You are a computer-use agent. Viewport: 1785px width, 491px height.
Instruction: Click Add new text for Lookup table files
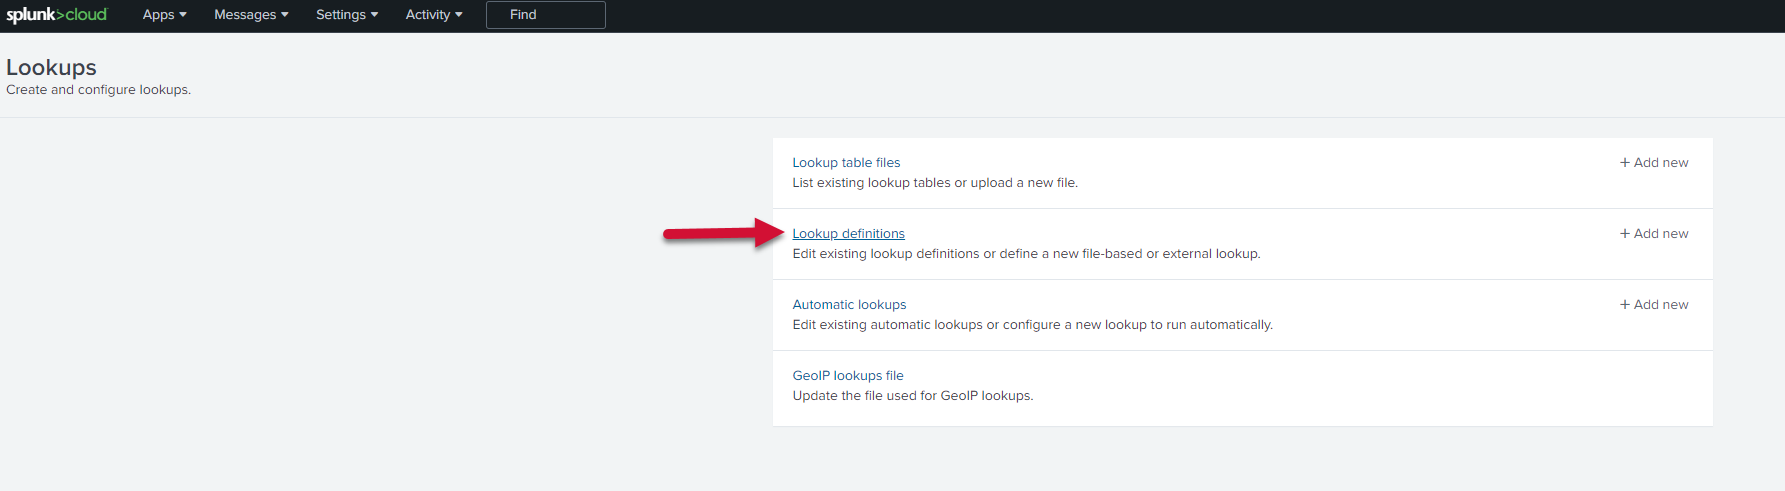(1661, 163)
